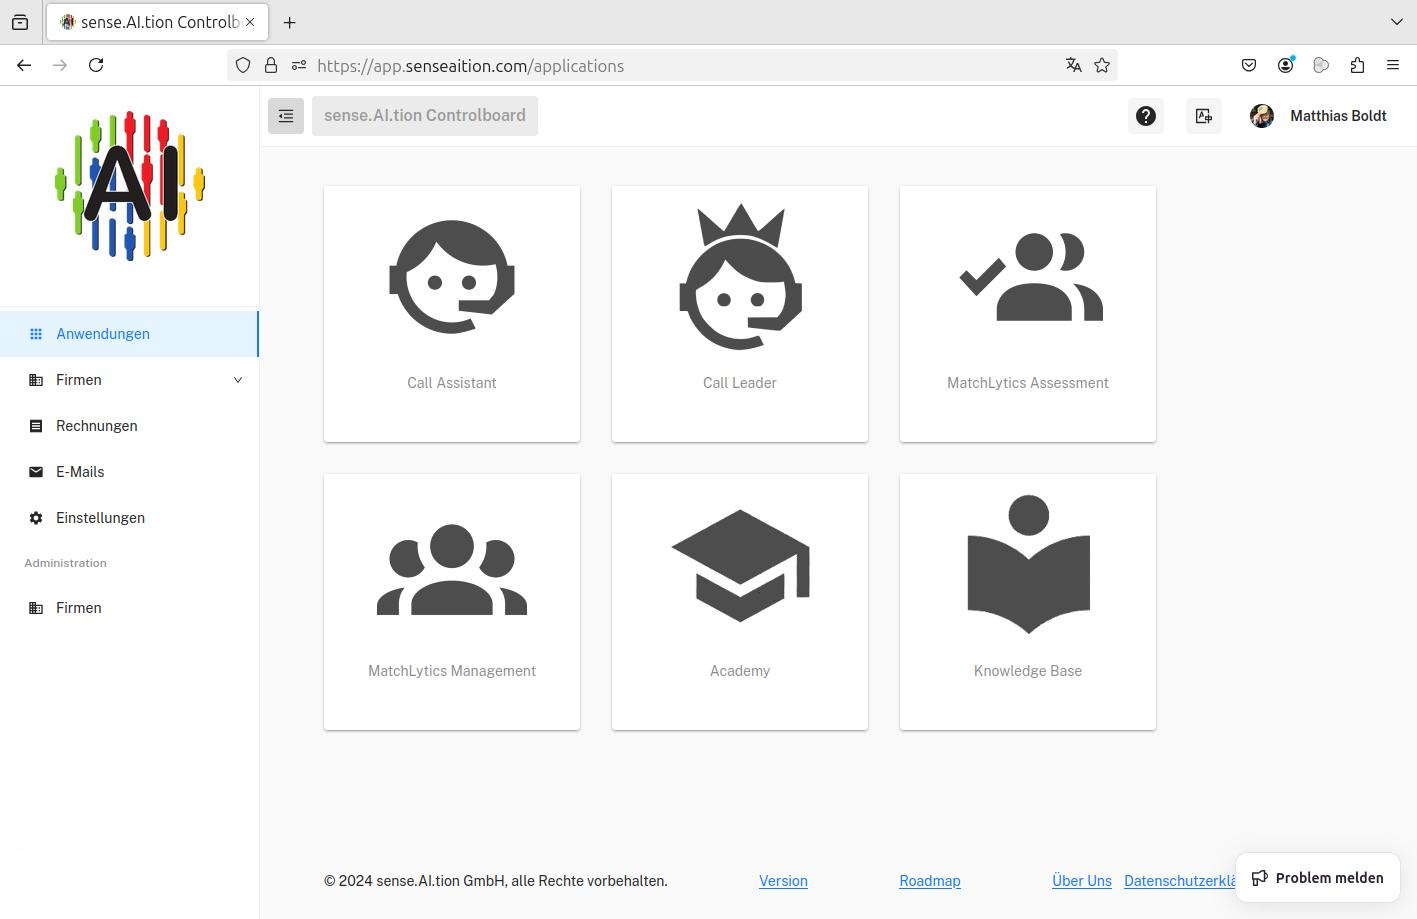
Task: Open the Academy graduation cap icon
Action: (740, 566)
